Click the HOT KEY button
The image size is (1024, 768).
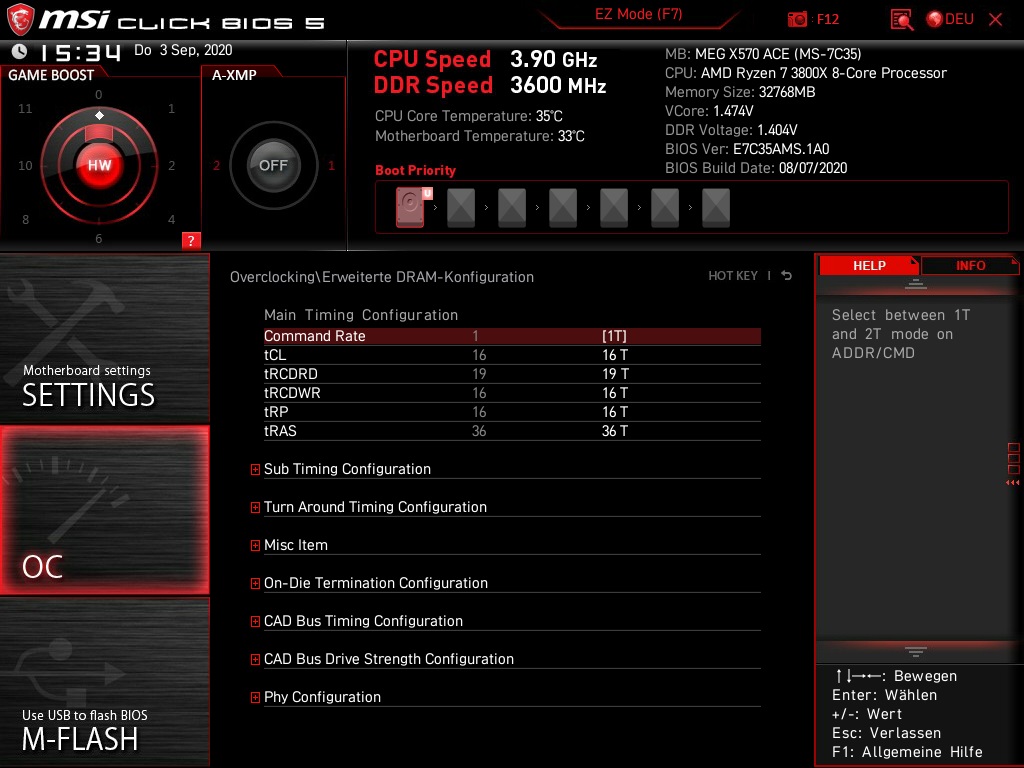733,276
